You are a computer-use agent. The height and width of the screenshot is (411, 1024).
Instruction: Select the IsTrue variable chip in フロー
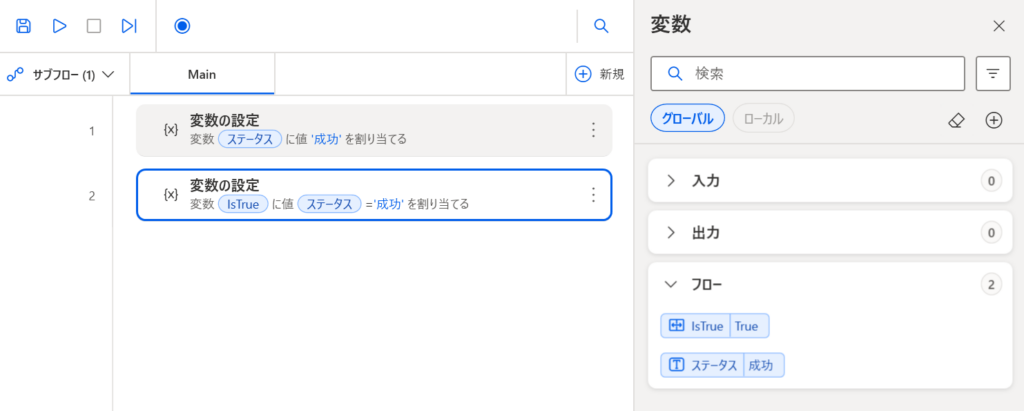714,326
